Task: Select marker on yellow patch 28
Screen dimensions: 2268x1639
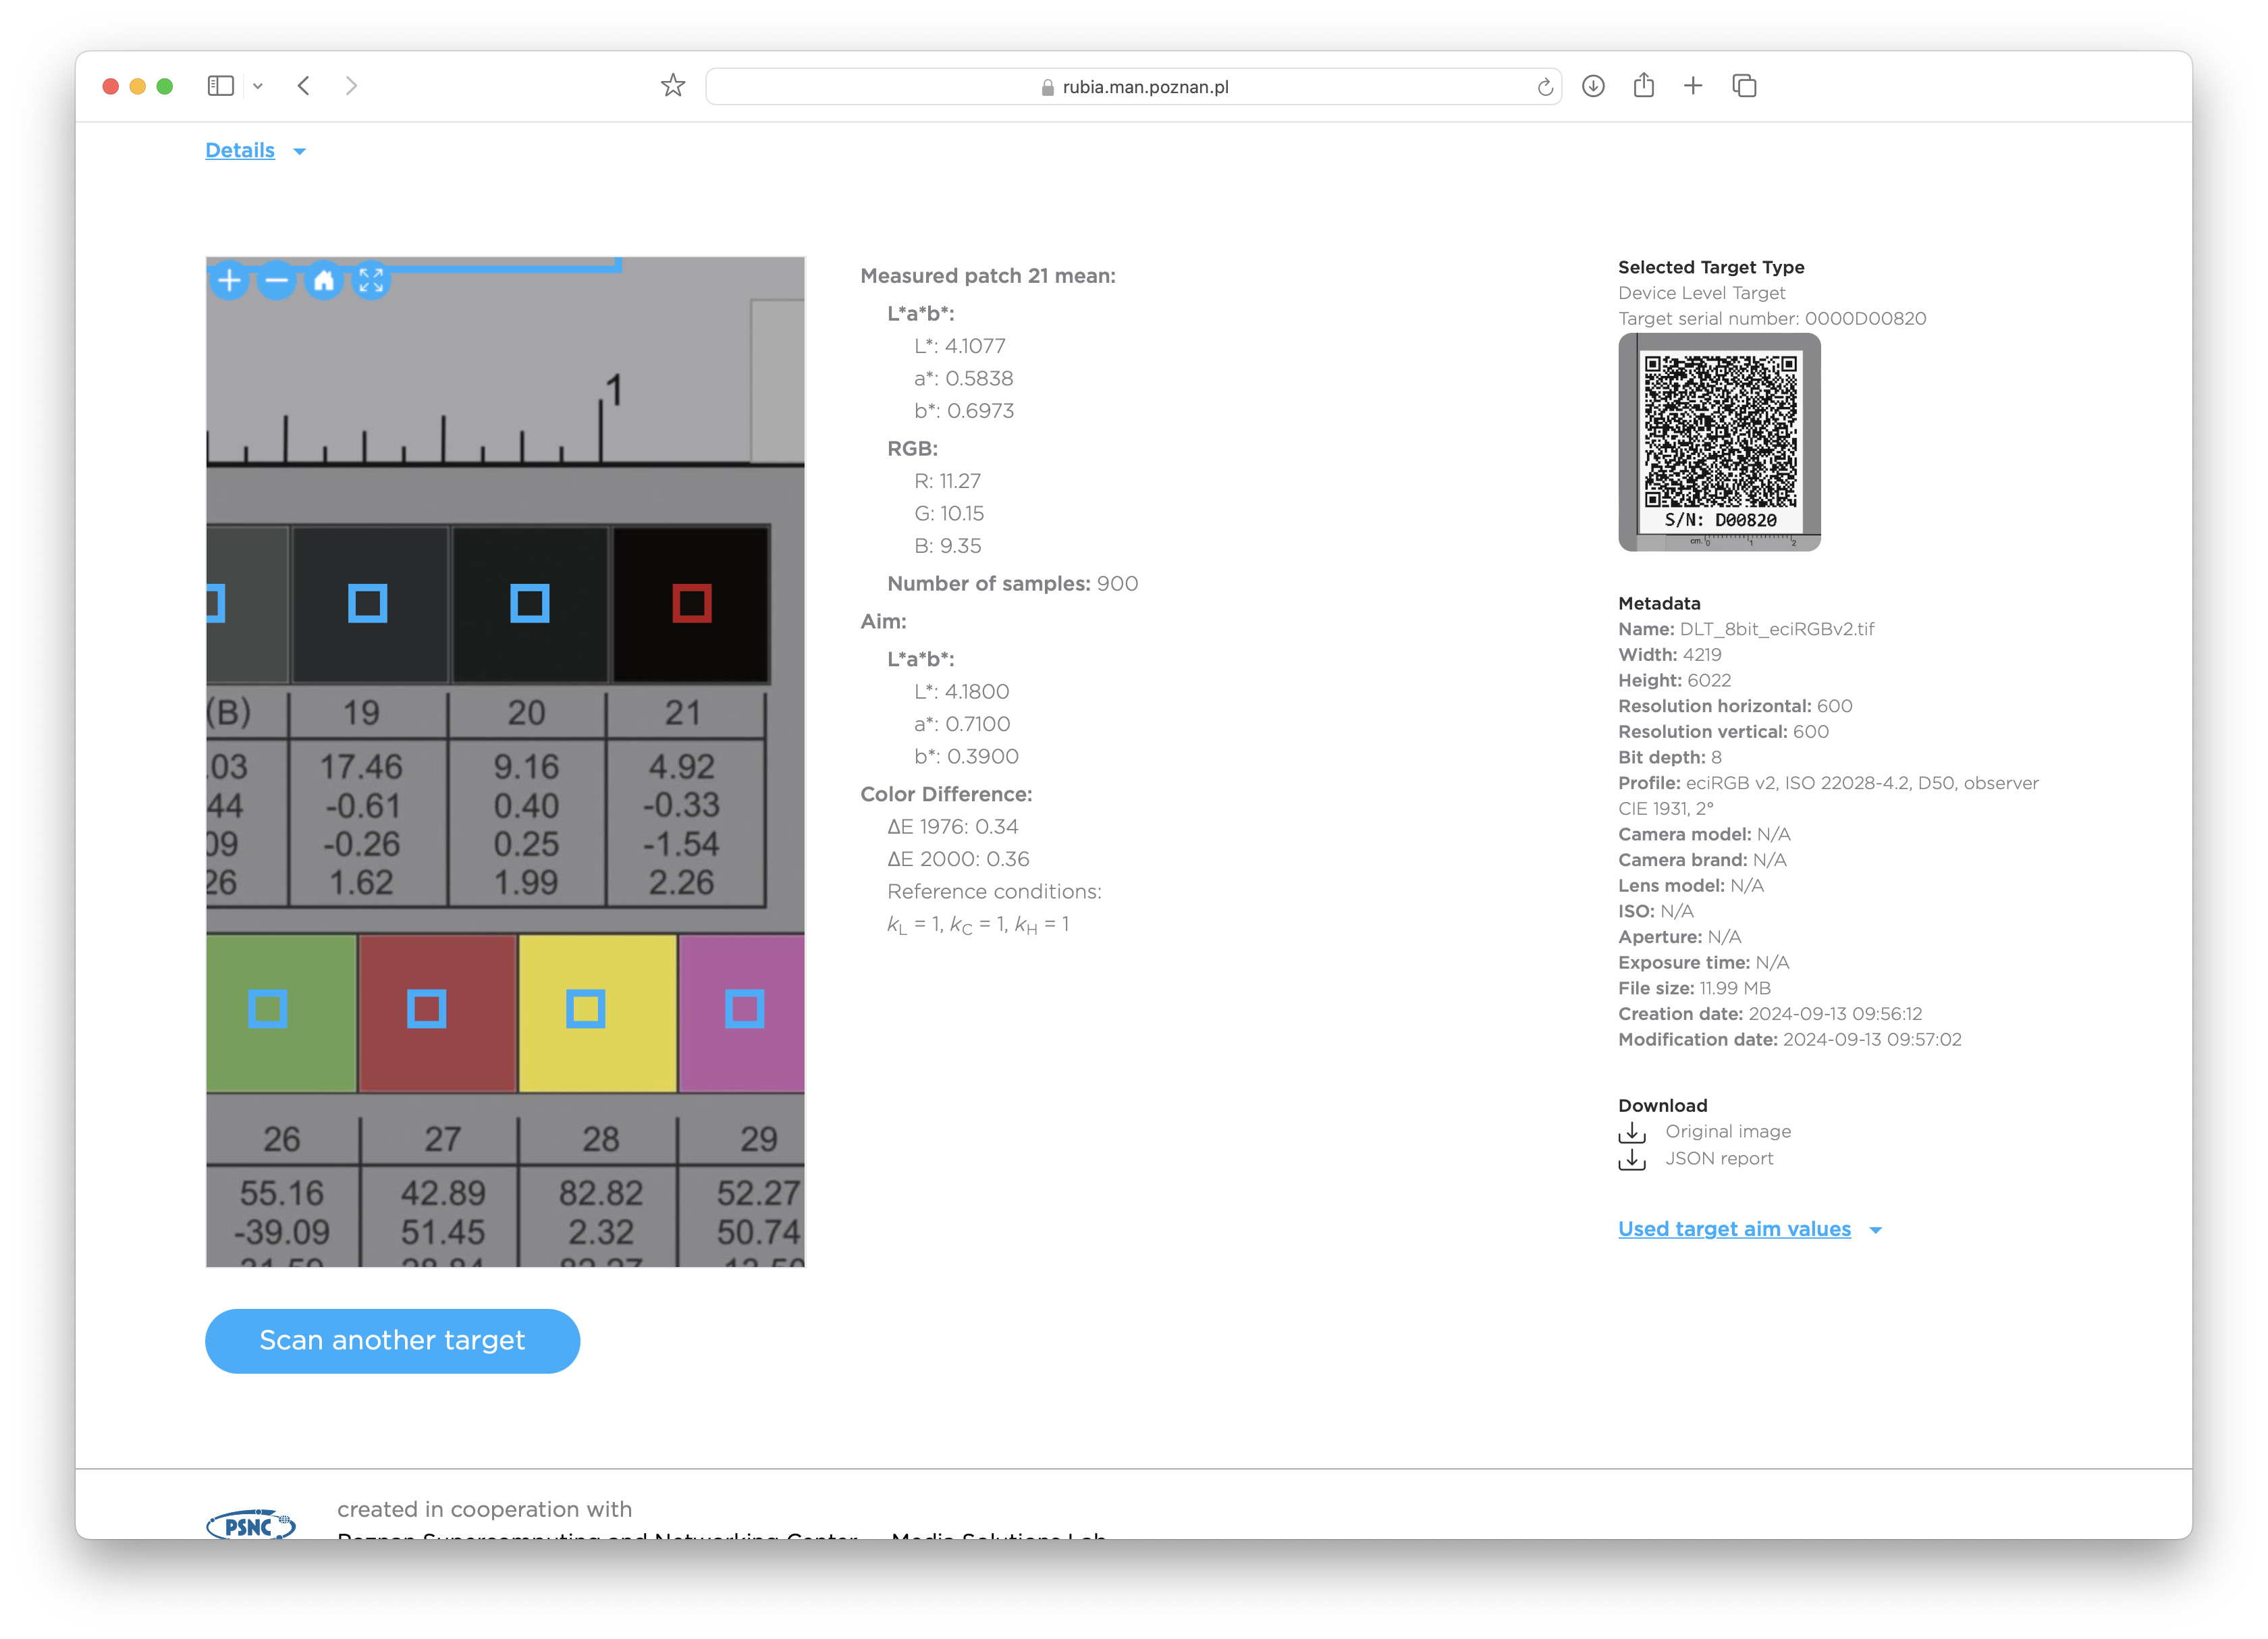Action: 586,1009
